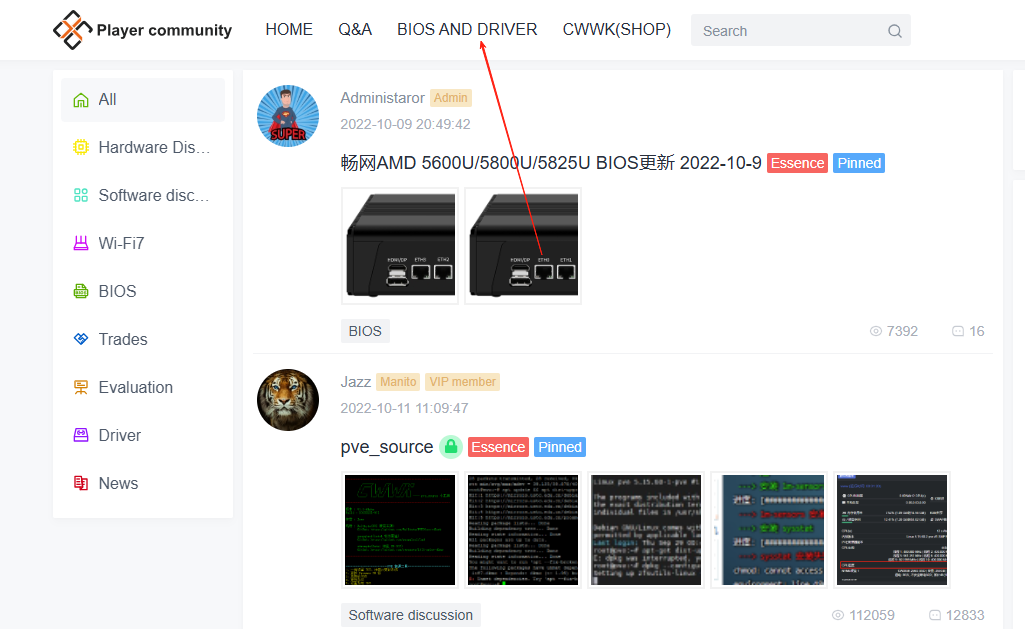Select the Driver category label
The image size is (1025, 629).
[x=120, y=435]
